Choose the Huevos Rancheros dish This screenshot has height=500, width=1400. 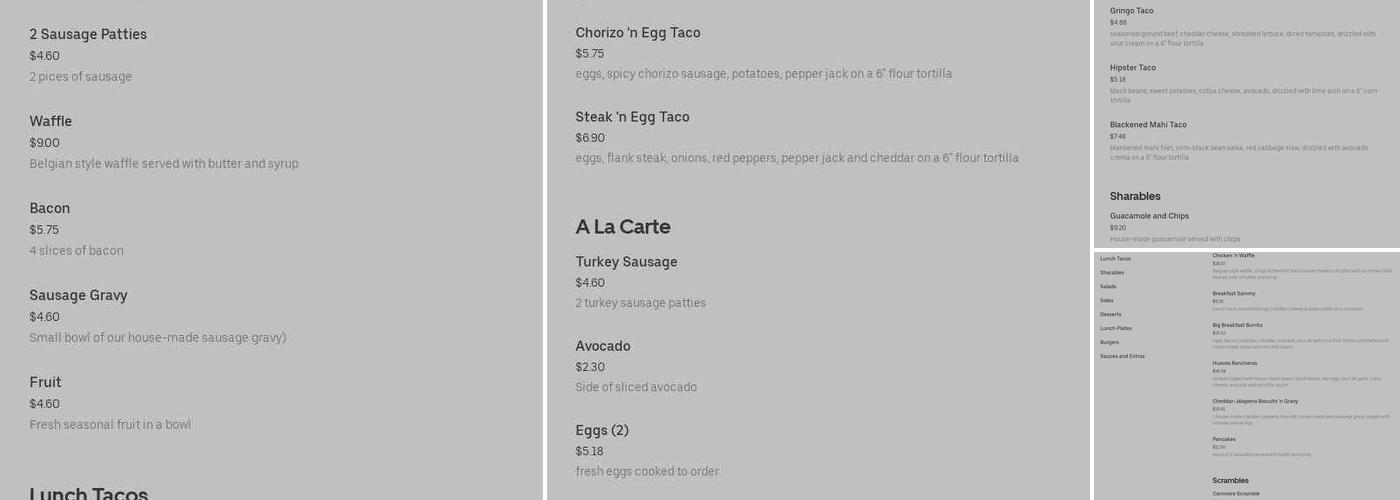(1235, 363)
